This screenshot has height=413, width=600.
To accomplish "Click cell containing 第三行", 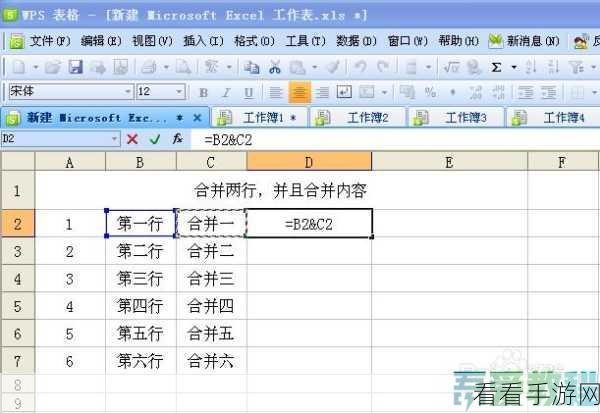I will point(140,278).
